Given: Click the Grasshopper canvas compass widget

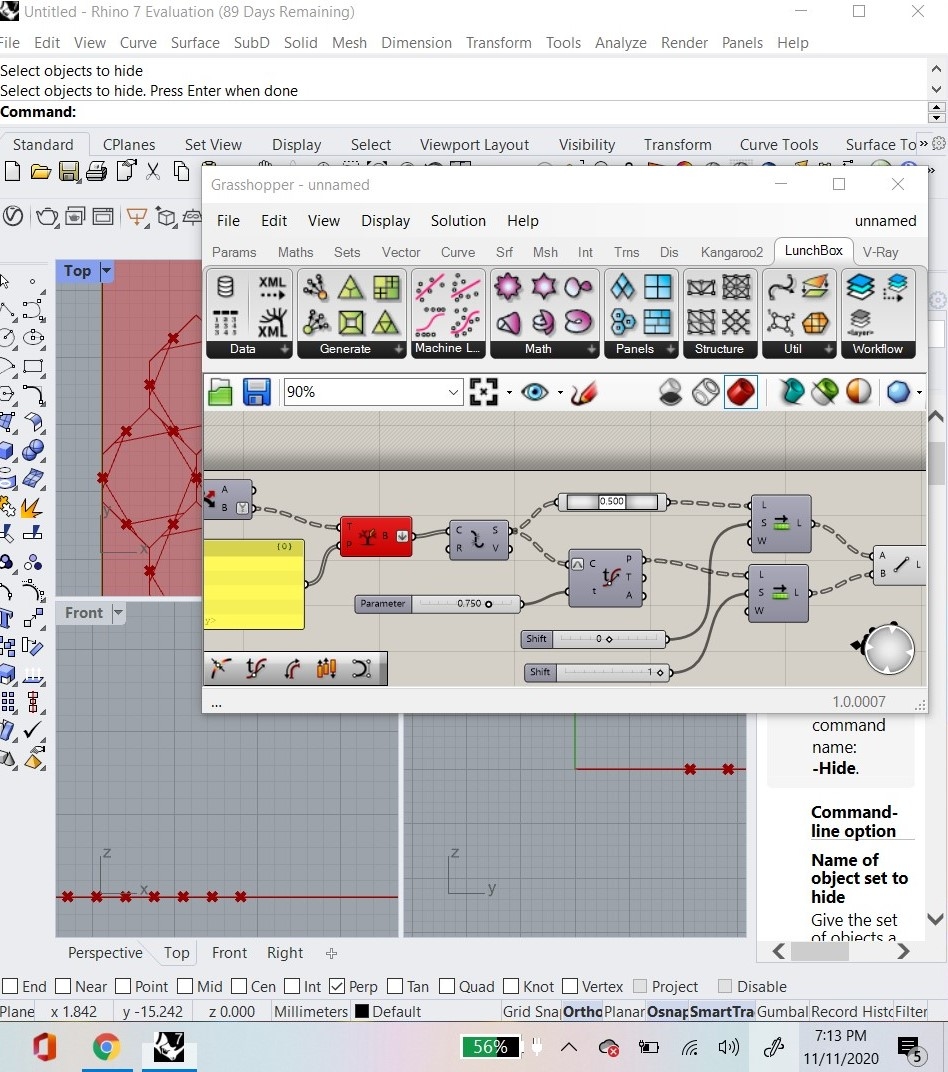Looking at the screenshot, I should (x=887, y=648).
